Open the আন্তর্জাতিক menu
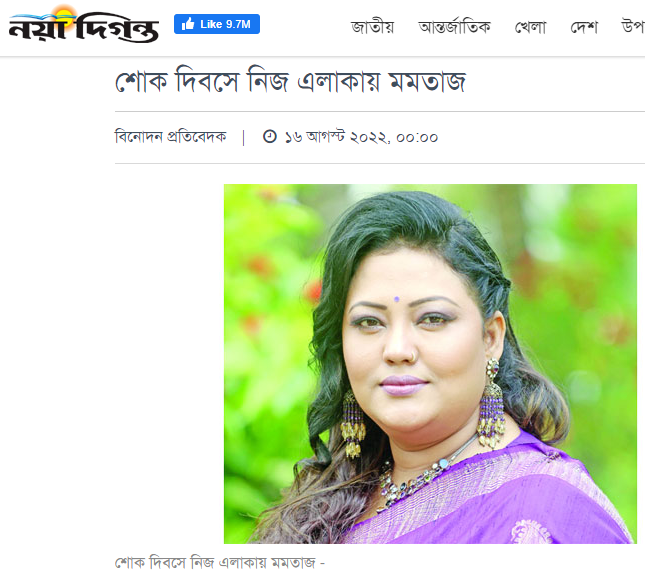645x580 pixels. [455, 27]
